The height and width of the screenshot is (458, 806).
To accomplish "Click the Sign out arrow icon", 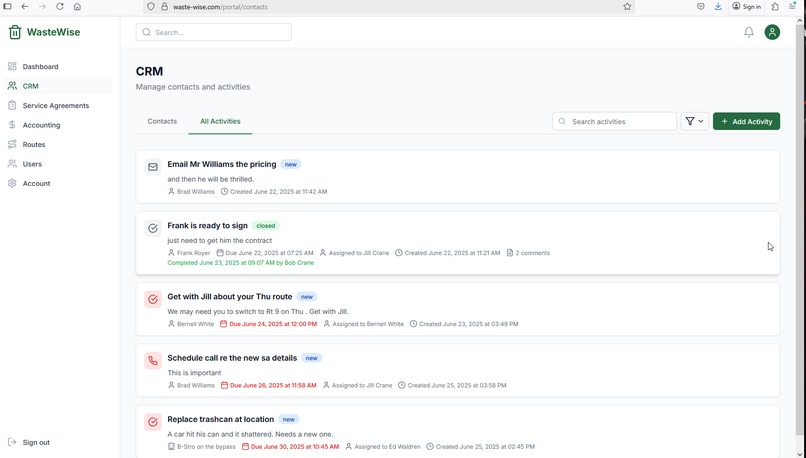I will tap(12, 442).
